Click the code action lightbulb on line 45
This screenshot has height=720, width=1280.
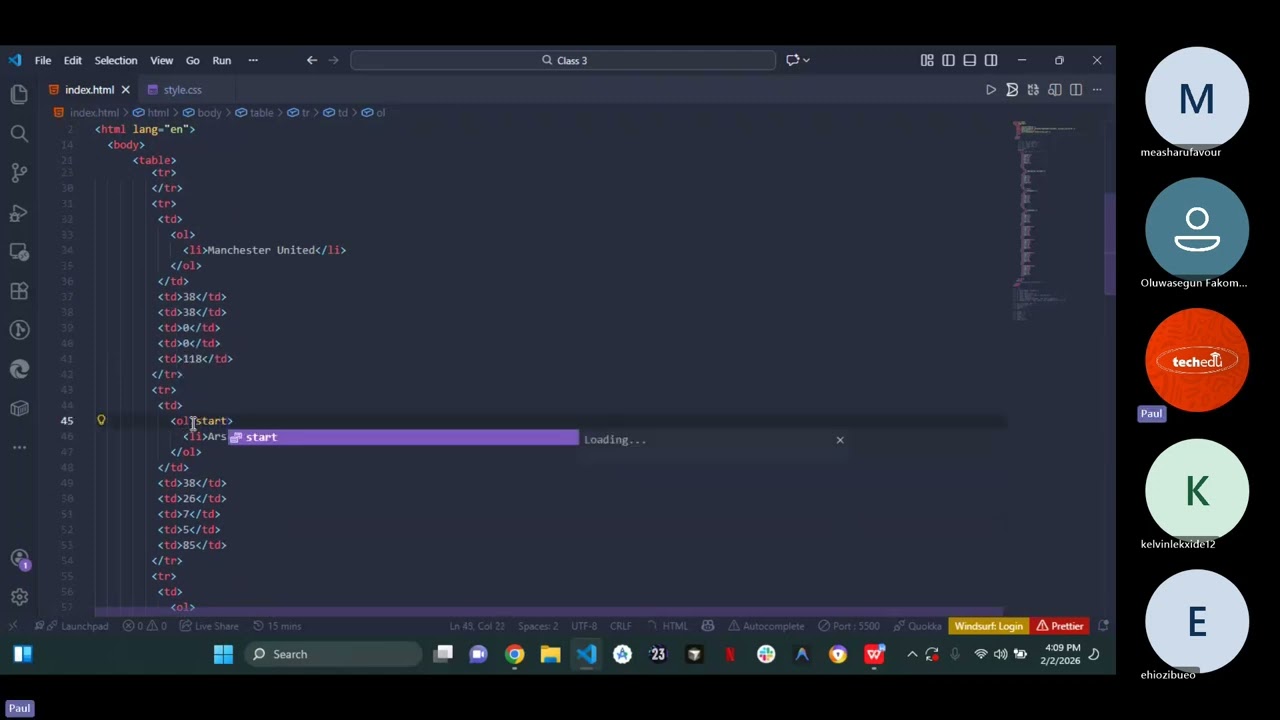pyautogui.click(x=101, y=421)
